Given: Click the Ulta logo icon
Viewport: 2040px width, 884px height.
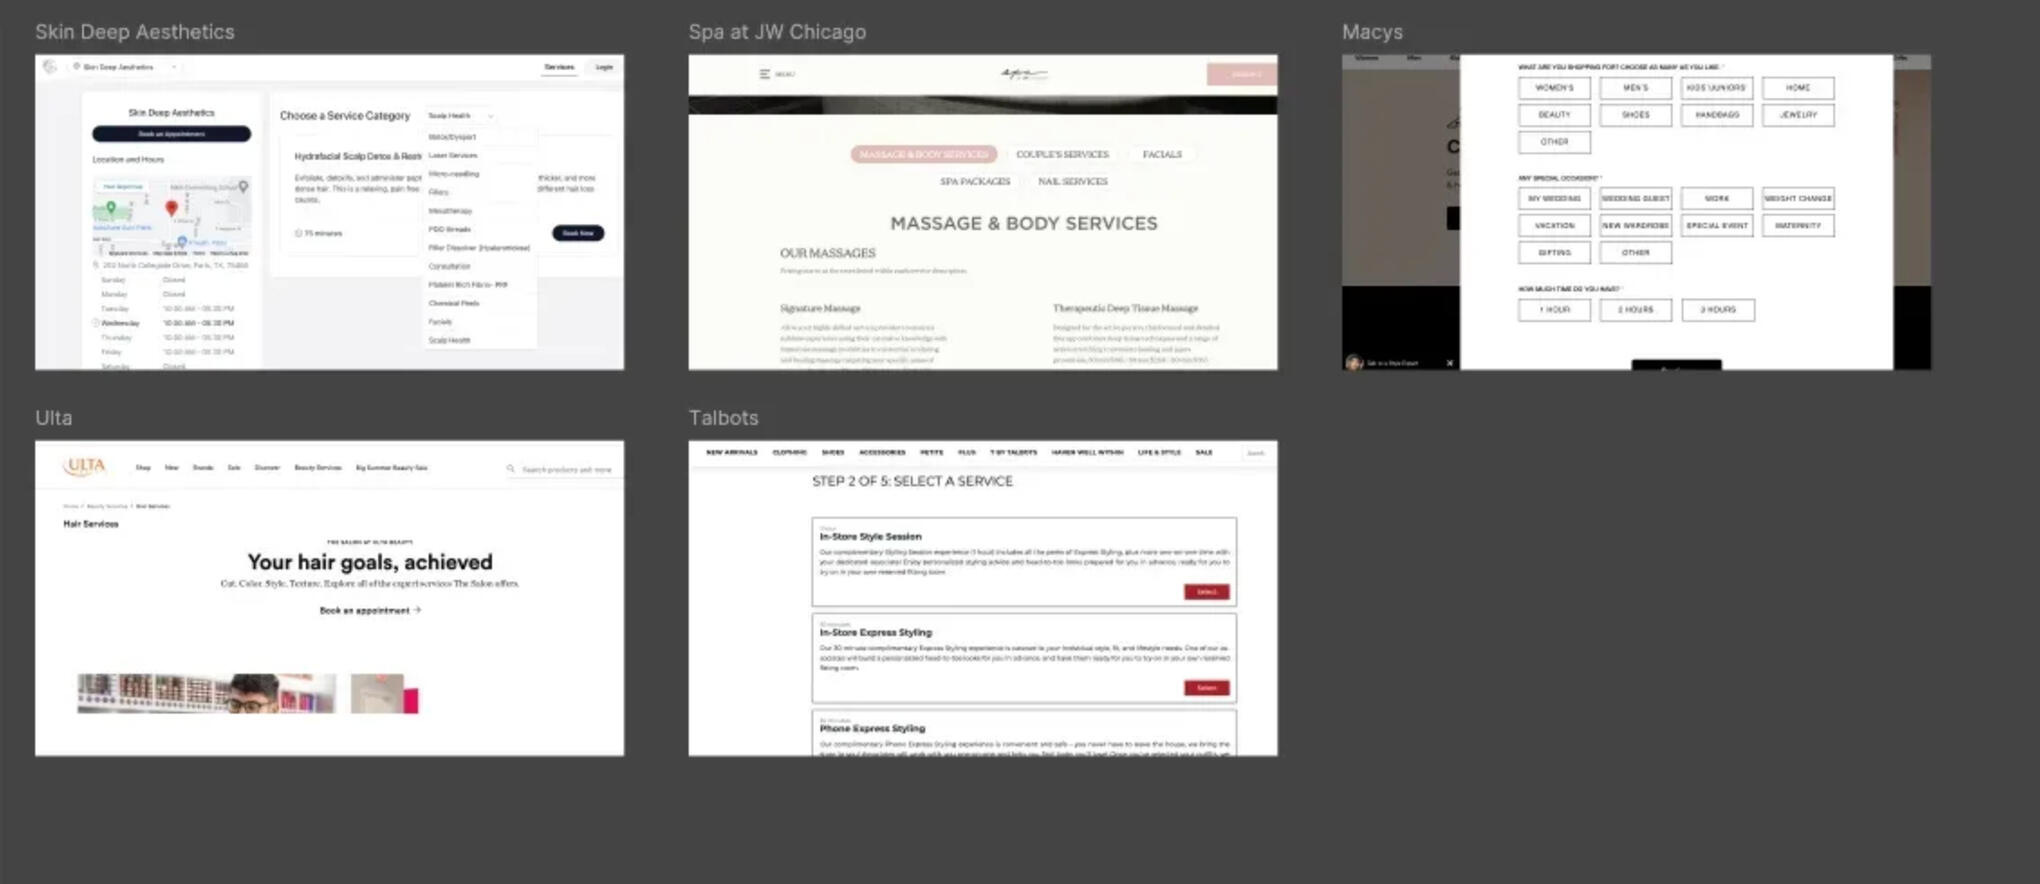Looking at the screenshot, I should click(85, 466).
